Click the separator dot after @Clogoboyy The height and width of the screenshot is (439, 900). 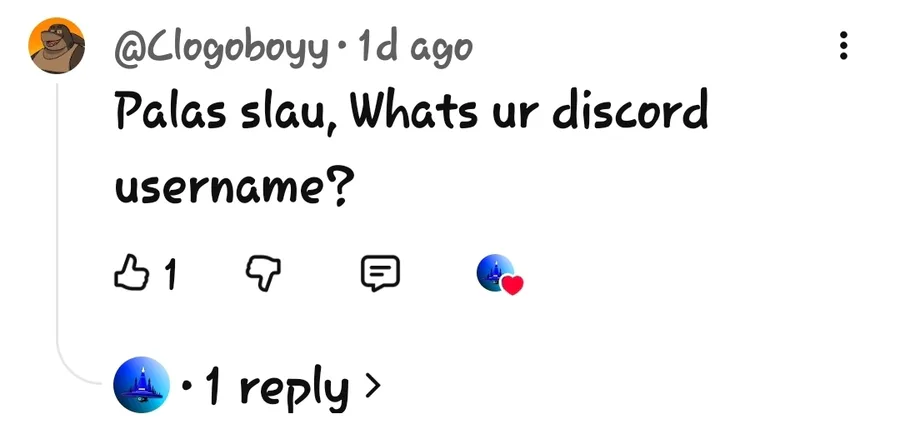[x=344, y=46]
